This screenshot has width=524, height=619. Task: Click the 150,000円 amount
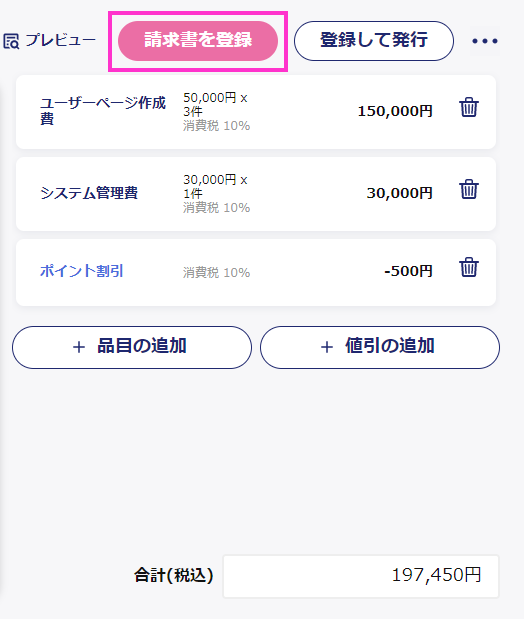pyautogui.click(x=395, y=111)
